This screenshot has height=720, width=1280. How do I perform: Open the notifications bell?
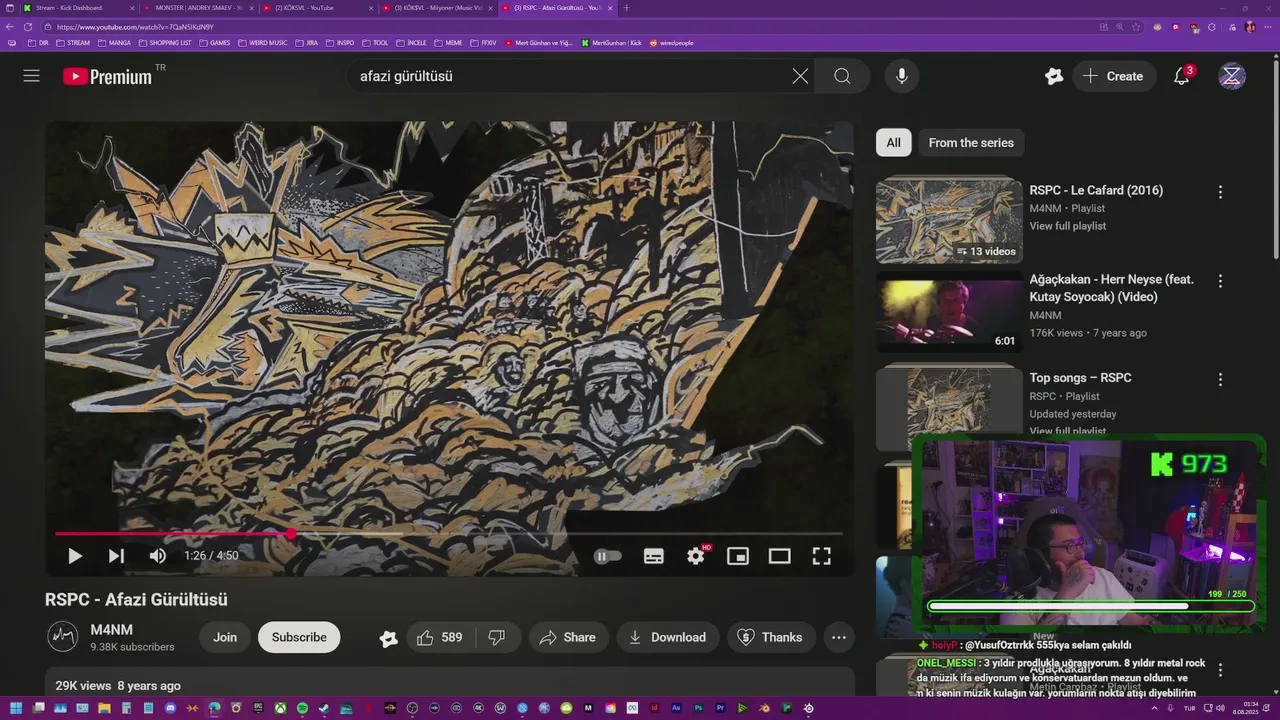pyautogui.click(x=1182, y=76)
